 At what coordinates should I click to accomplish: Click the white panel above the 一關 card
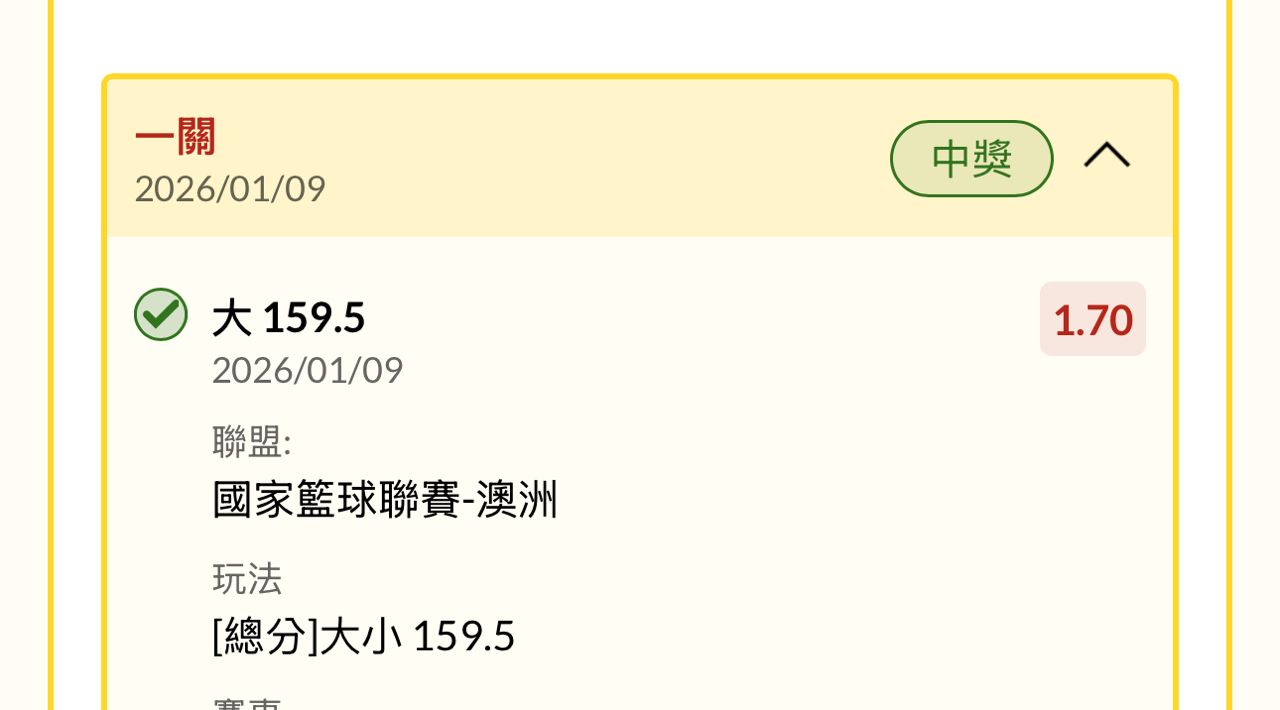click(640, 35)
